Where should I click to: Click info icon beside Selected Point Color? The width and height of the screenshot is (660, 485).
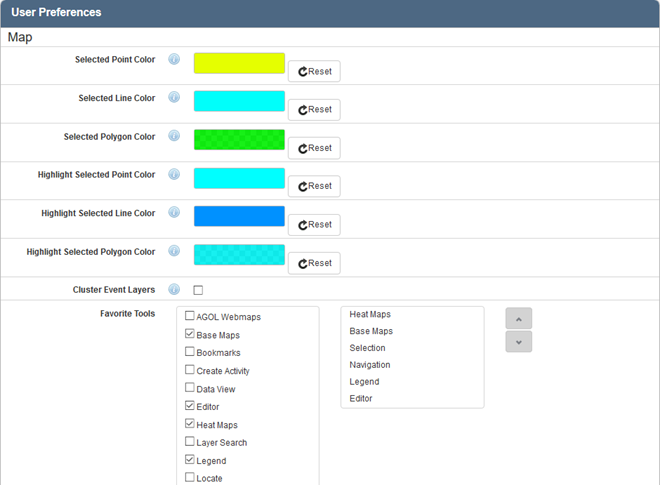pyautogui.click(x=174, y=59)
